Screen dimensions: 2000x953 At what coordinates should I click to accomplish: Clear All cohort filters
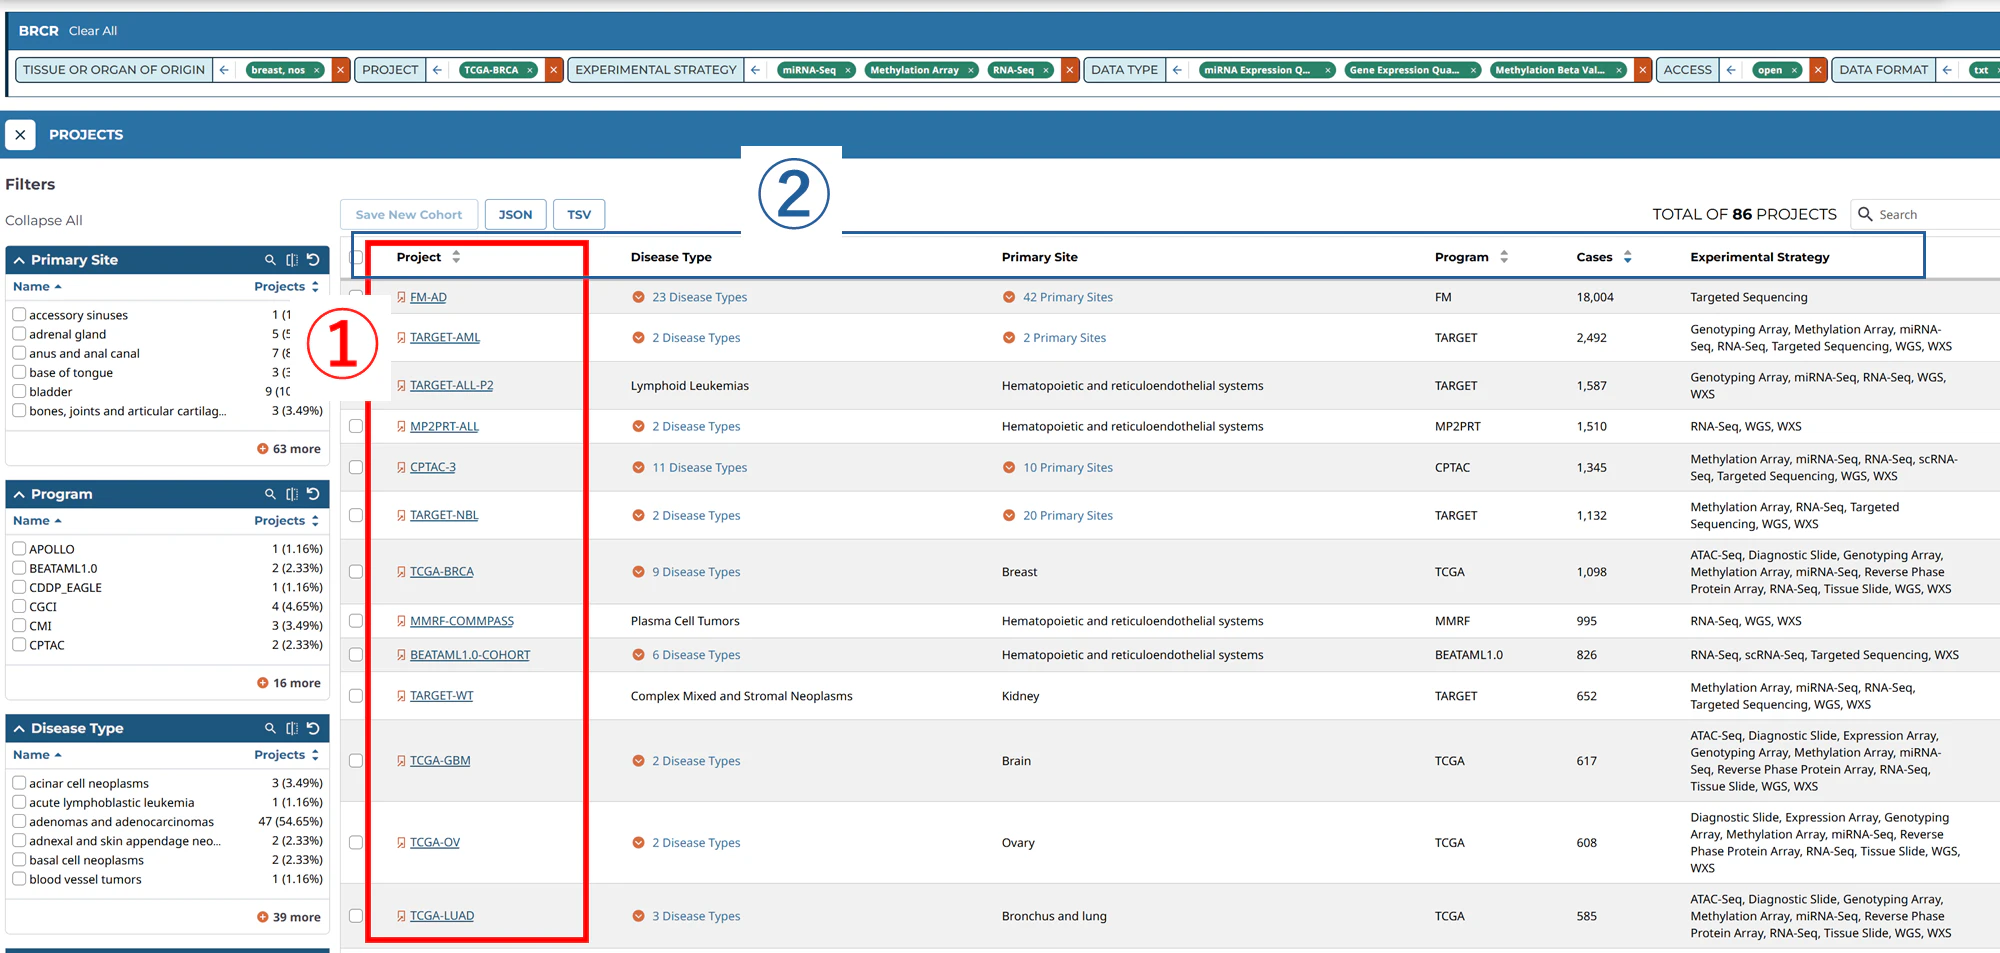(93, 31)
